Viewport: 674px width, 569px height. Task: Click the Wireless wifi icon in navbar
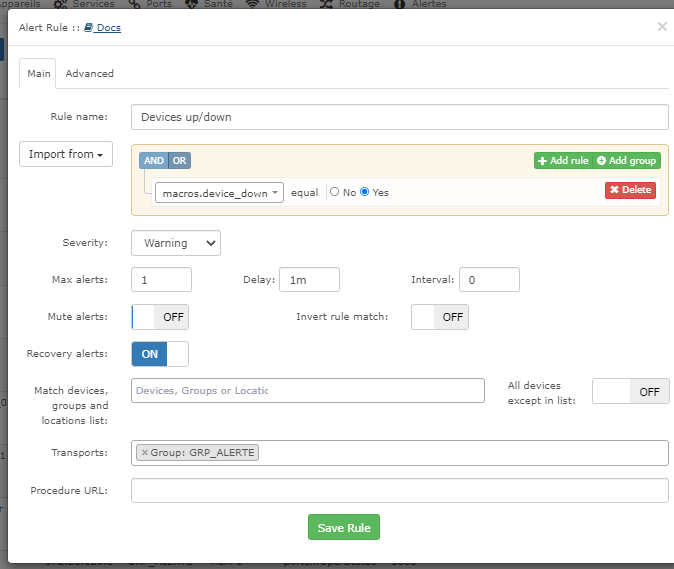tap(252, 4)
